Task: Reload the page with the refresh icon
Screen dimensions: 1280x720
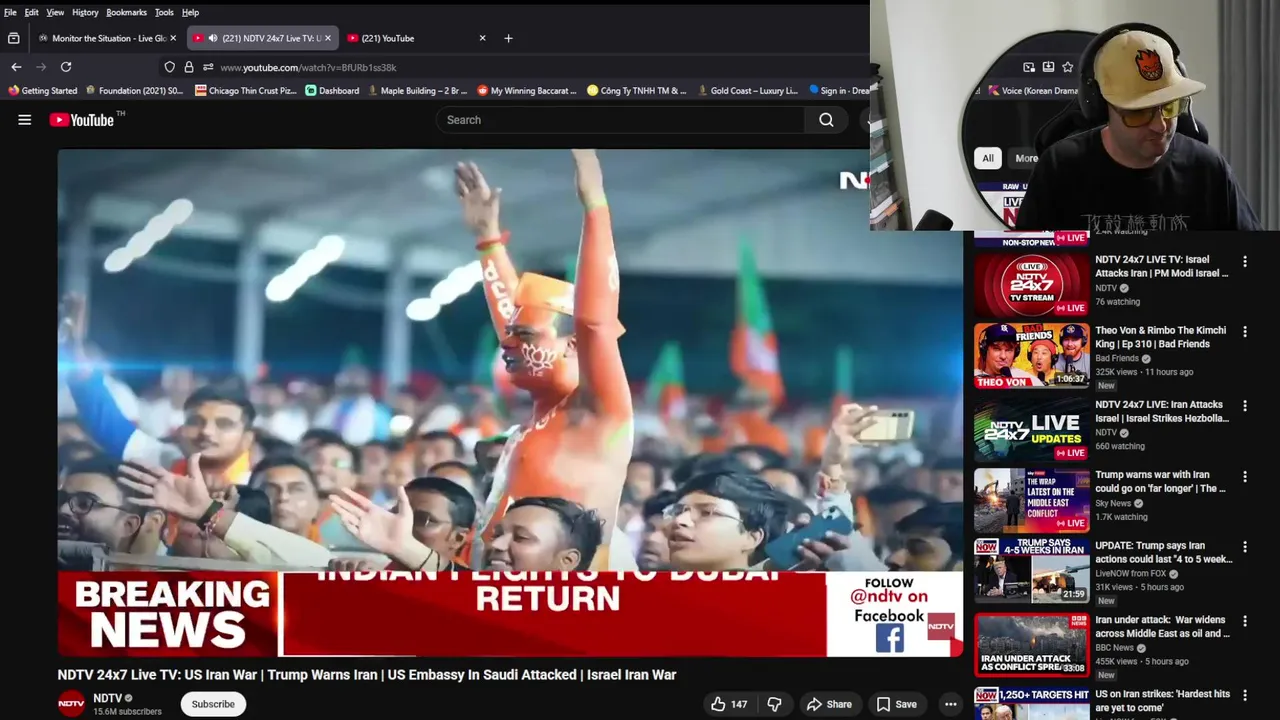Action: [x=66, y=67]
